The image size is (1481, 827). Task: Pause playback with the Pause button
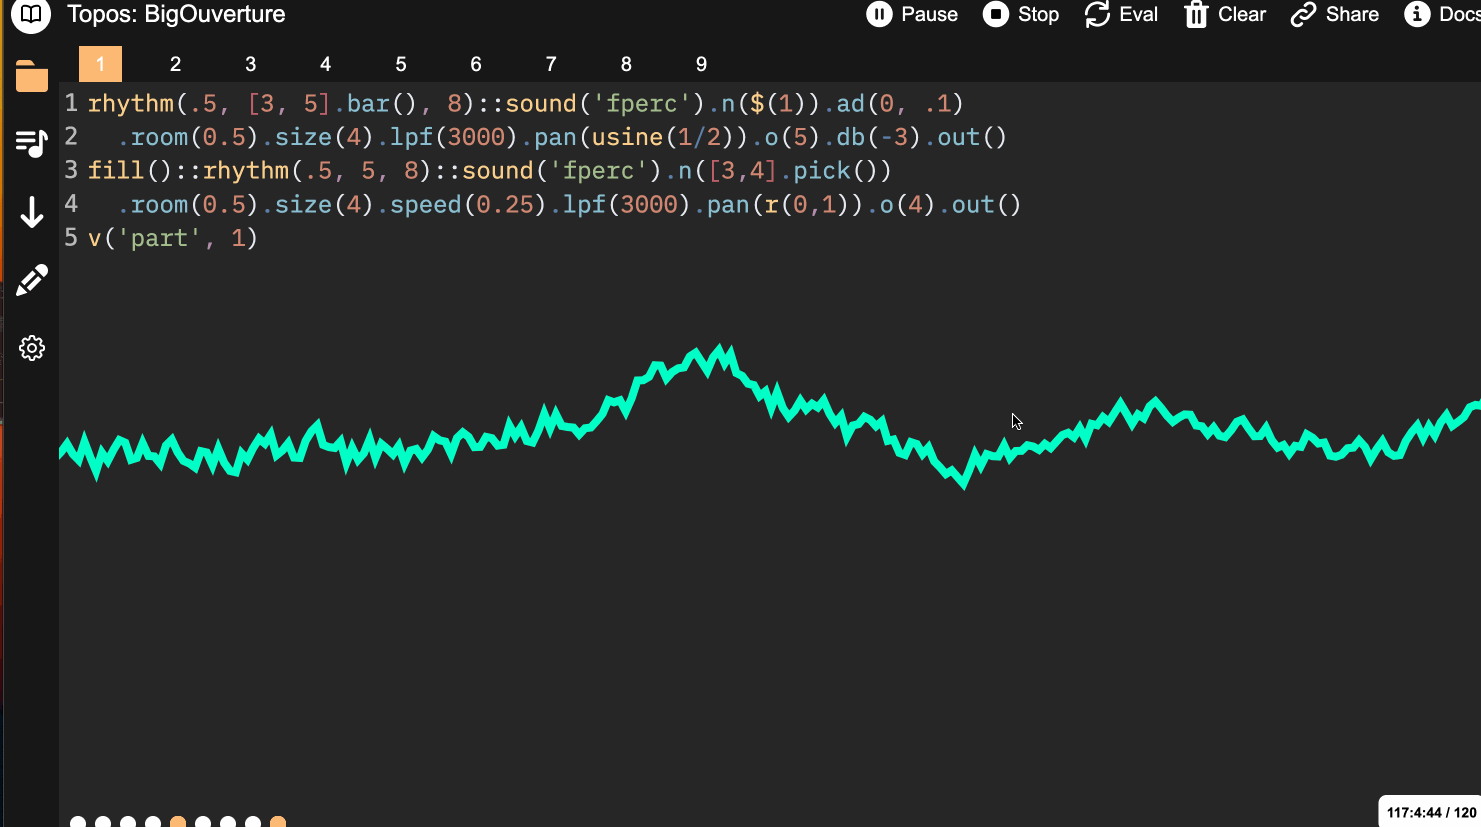point(912,15)
